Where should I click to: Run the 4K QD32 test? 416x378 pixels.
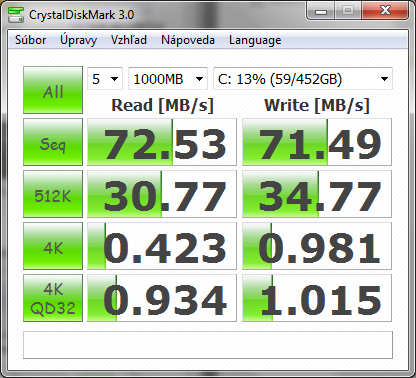click(x=53, y=298)
